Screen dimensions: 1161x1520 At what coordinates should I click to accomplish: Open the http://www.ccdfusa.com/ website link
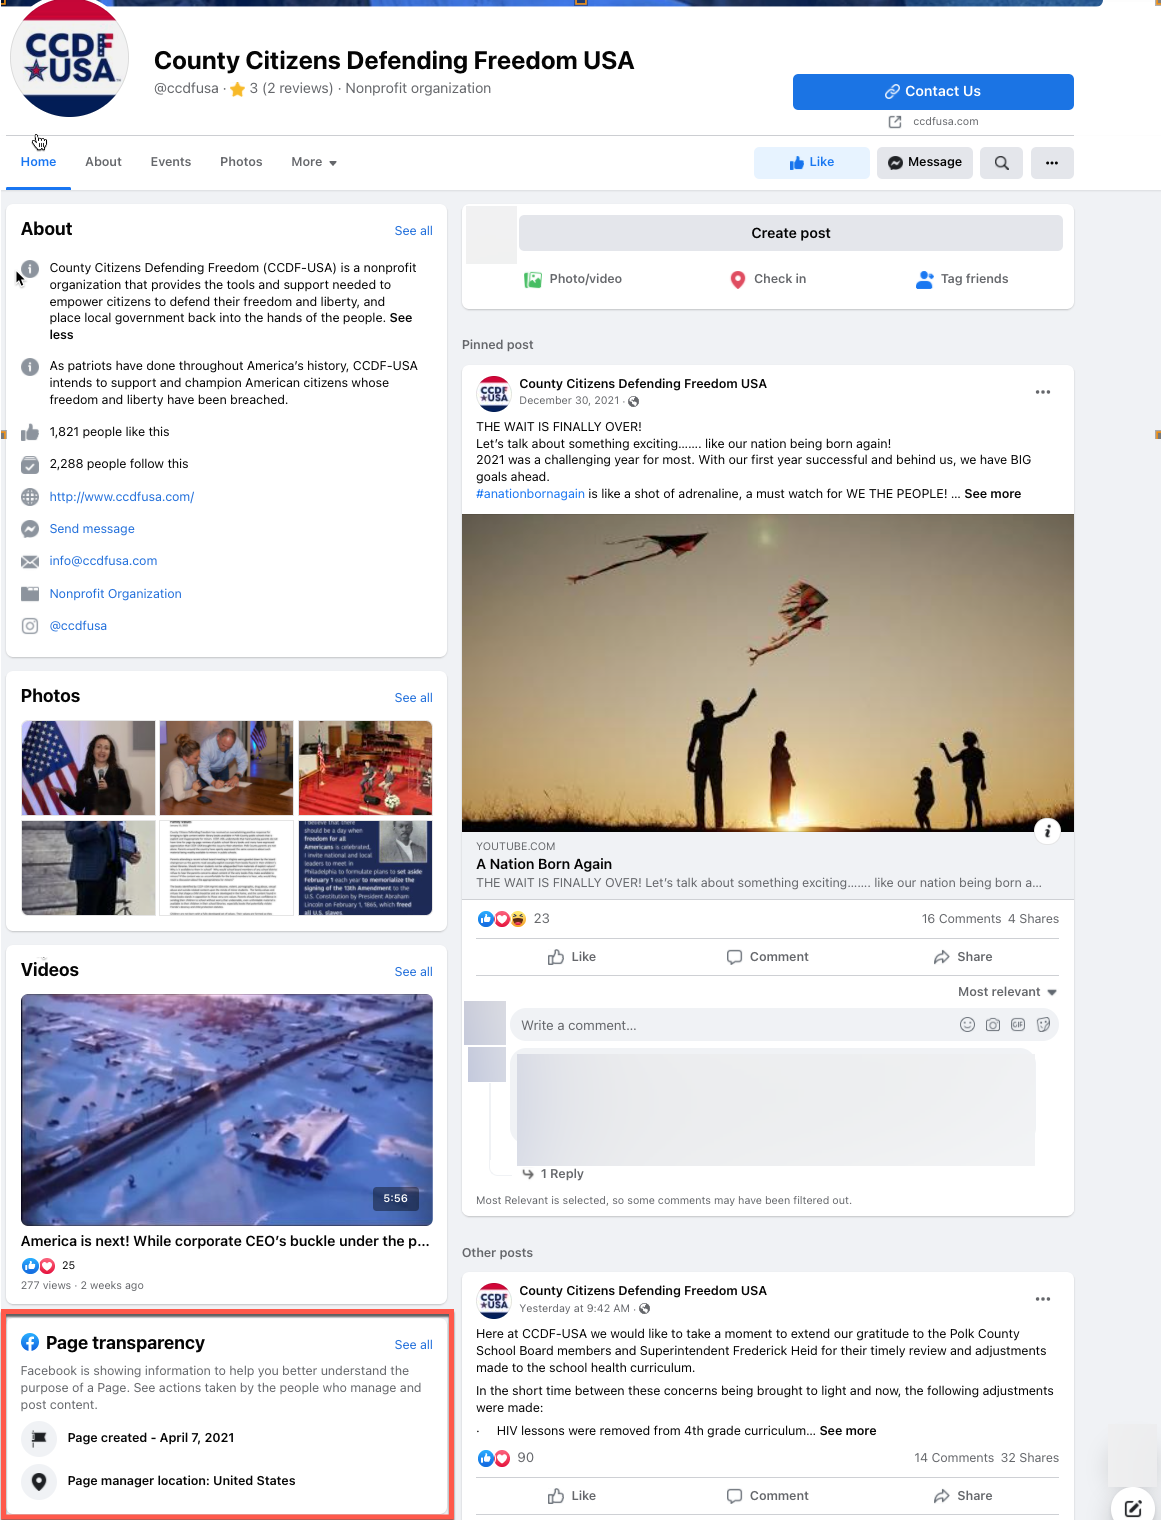click(x=122, y=497)
